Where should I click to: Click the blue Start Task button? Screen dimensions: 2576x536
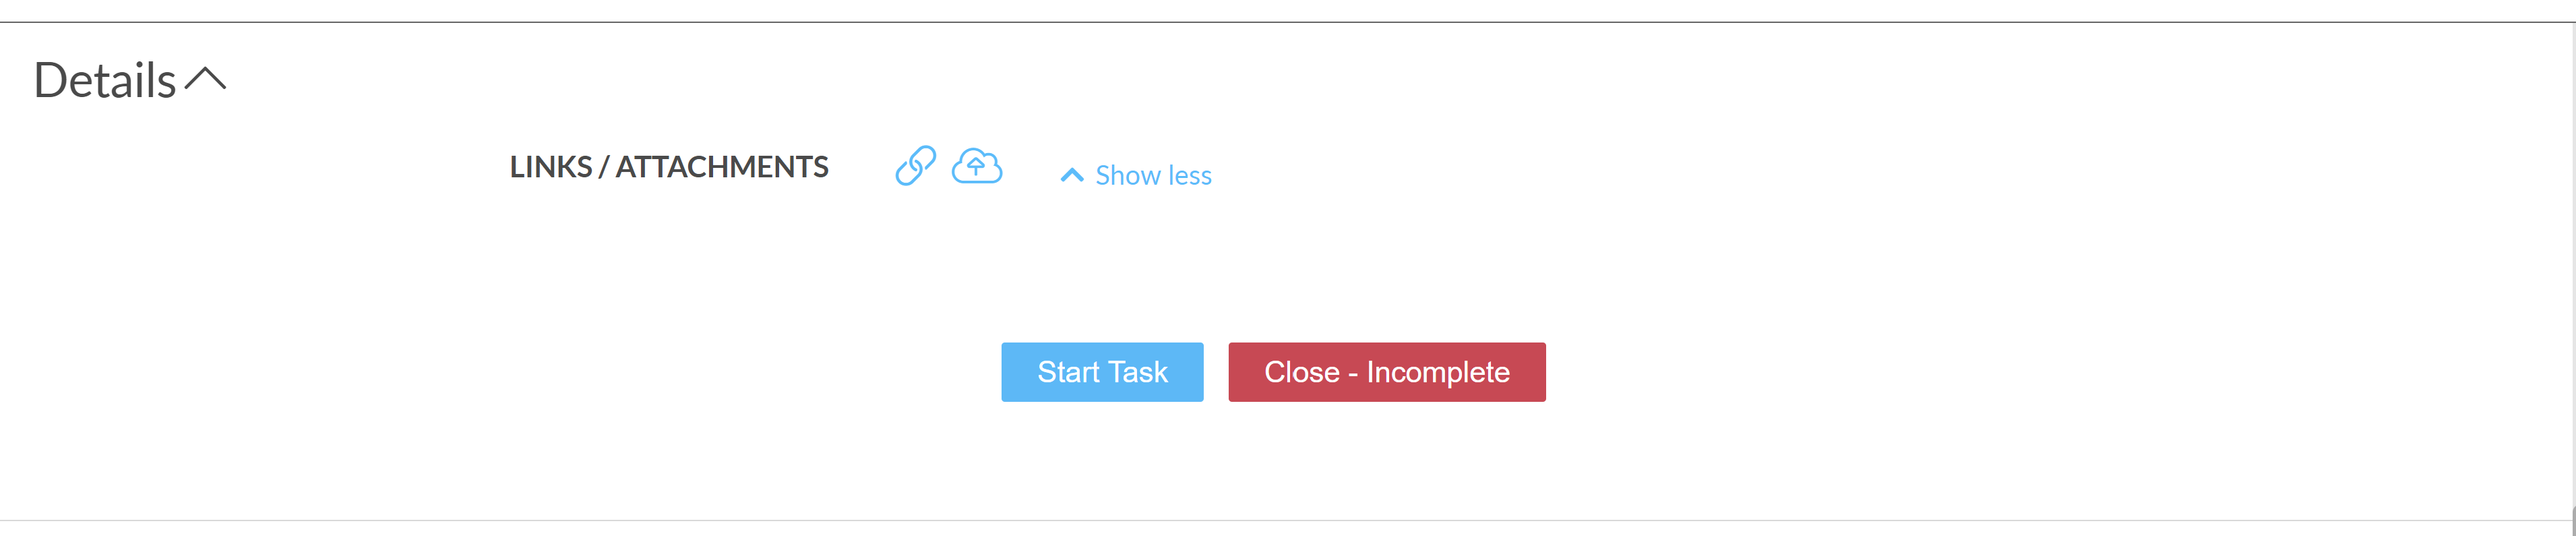1102,372
